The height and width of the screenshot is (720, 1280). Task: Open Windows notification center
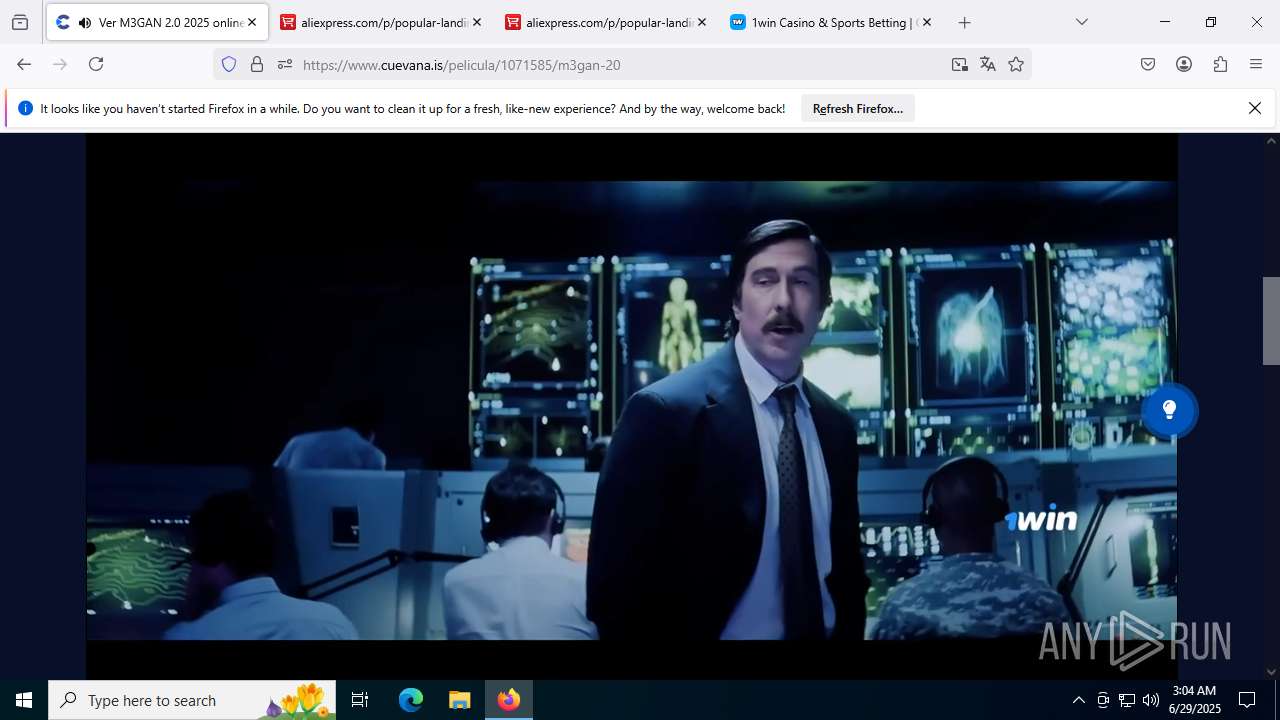[x=1247, y=700]
